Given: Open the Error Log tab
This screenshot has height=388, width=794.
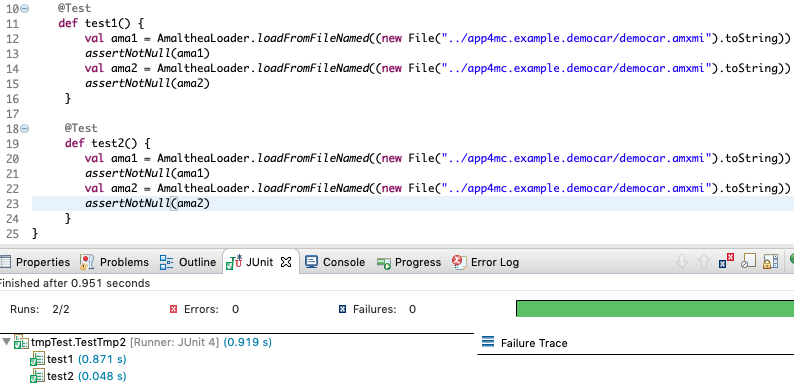Looking at the screenshot, I should tap(486, 262).
